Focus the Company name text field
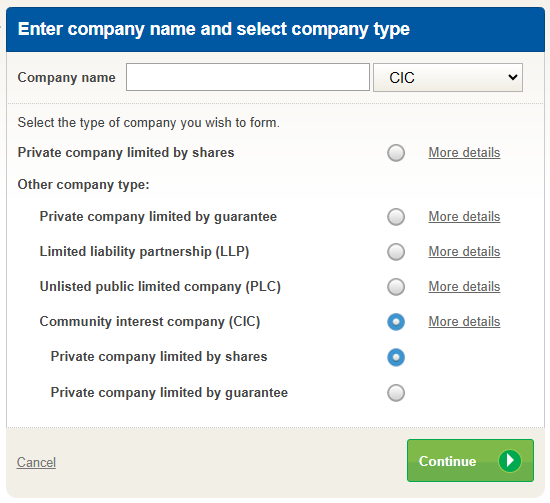This screenshot has width=550, height=503. tap(248, 77)
